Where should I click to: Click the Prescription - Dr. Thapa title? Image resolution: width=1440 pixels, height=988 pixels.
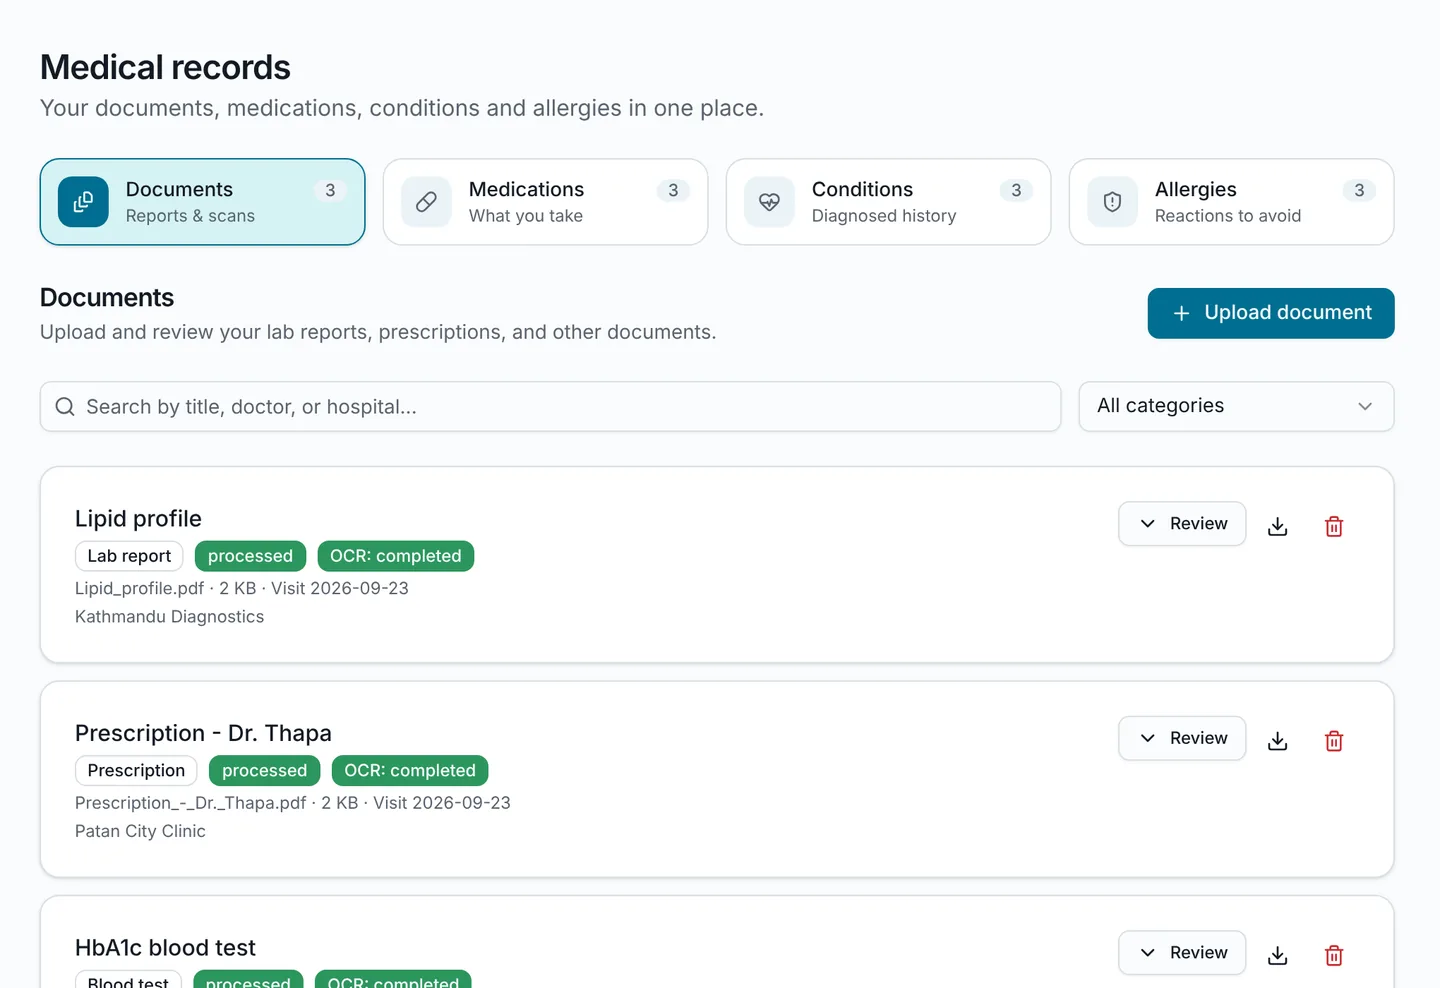203,733
